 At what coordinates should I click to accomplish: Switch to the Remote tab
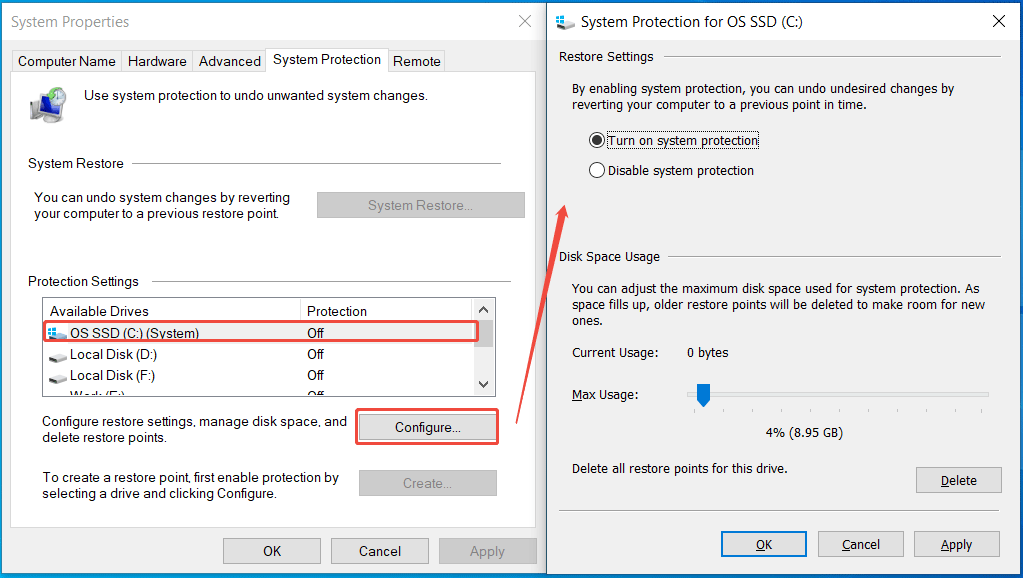pos(416,60)
